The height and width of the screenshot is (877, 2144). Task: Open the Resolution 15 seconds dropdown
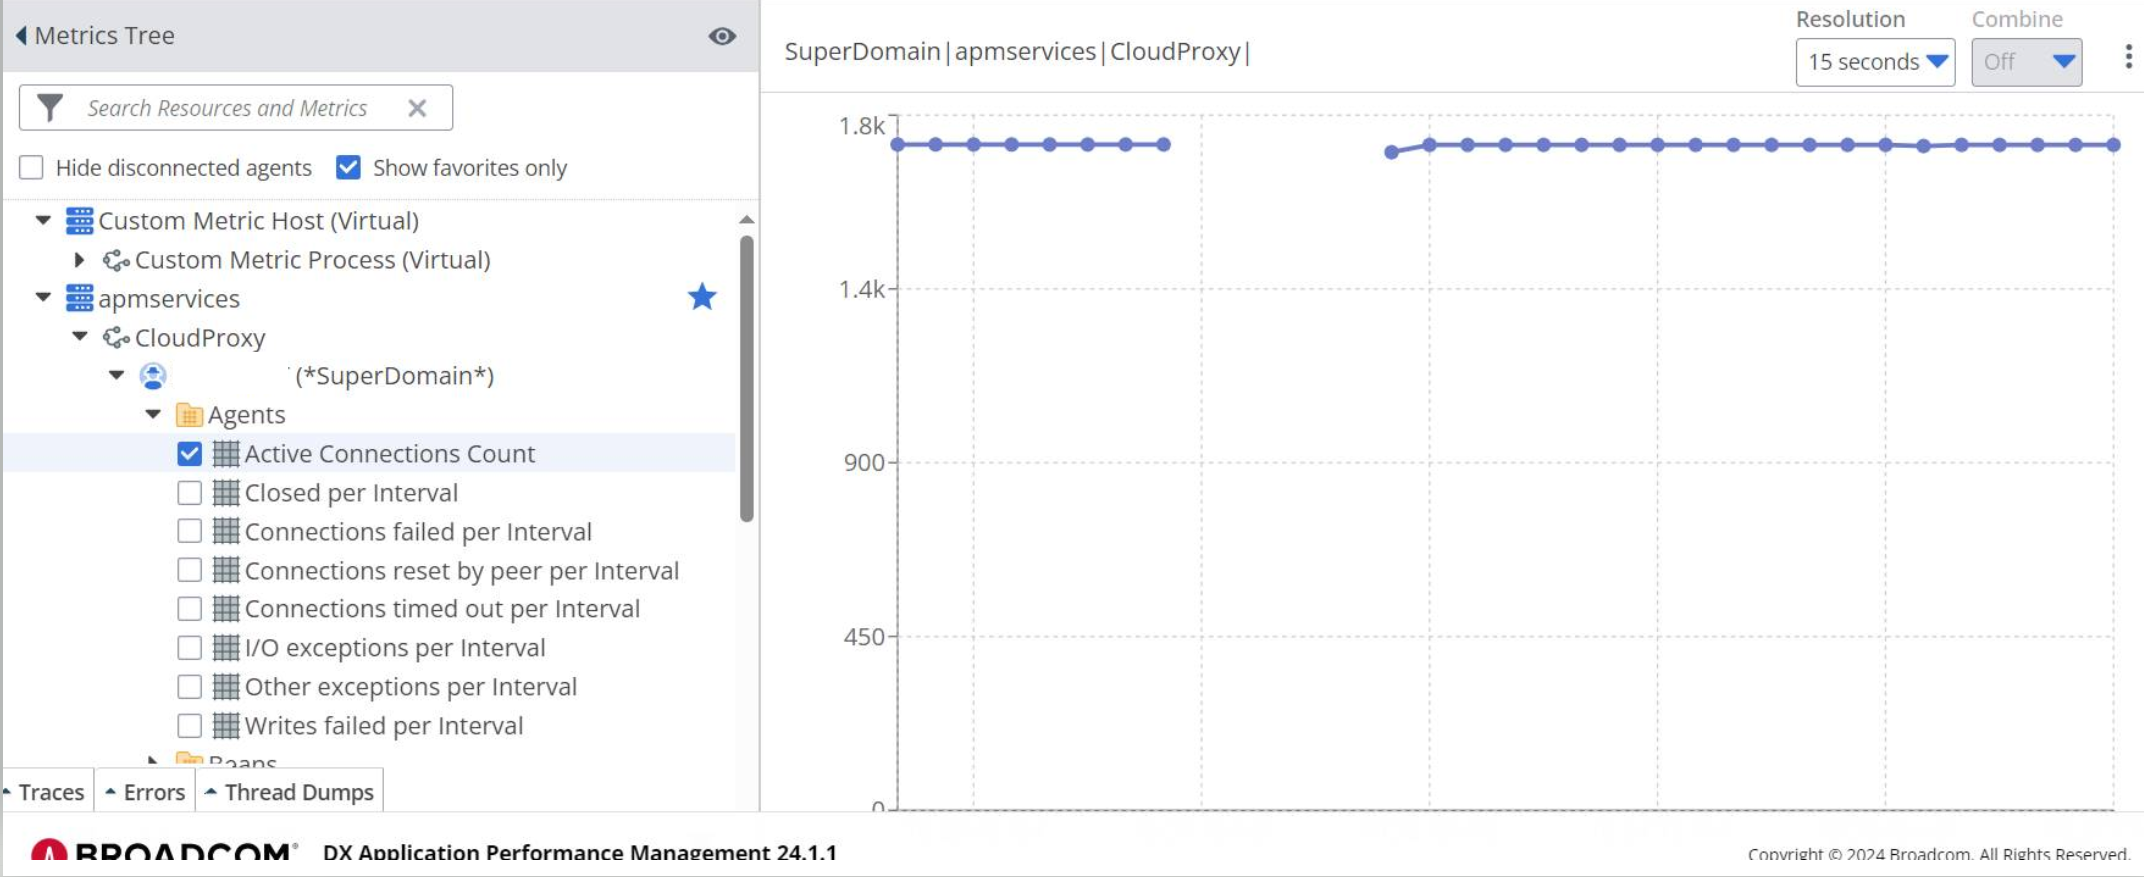point(1875,62)
